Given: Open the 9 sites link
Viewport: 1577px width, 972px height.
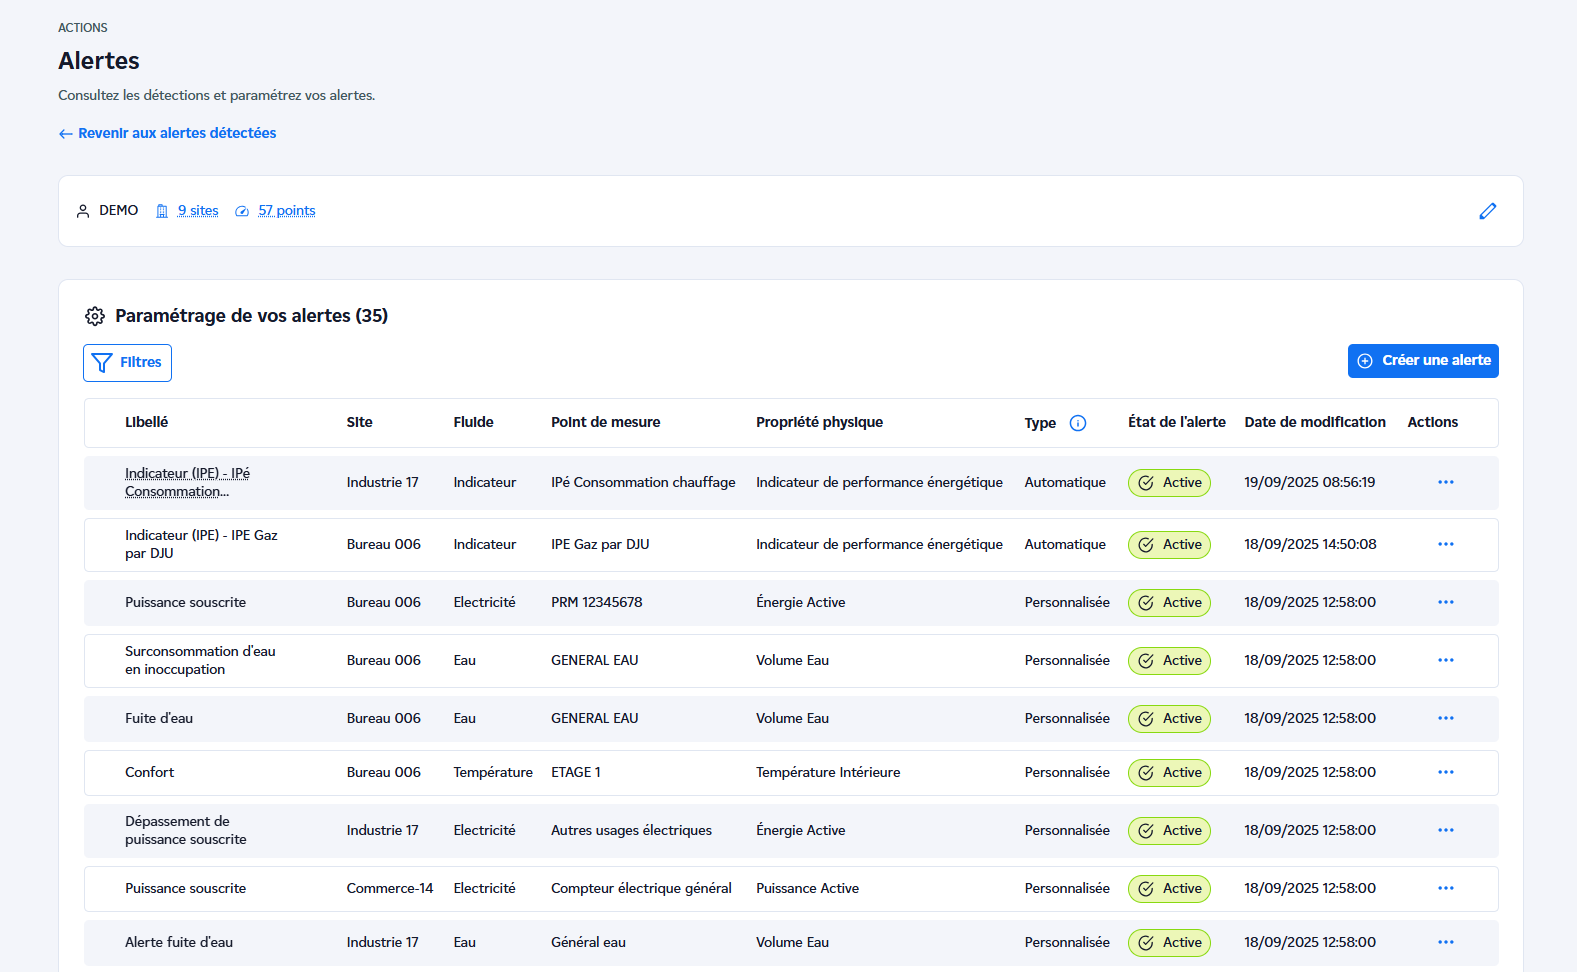Looking at the screenshot, I should coord(197,211).
